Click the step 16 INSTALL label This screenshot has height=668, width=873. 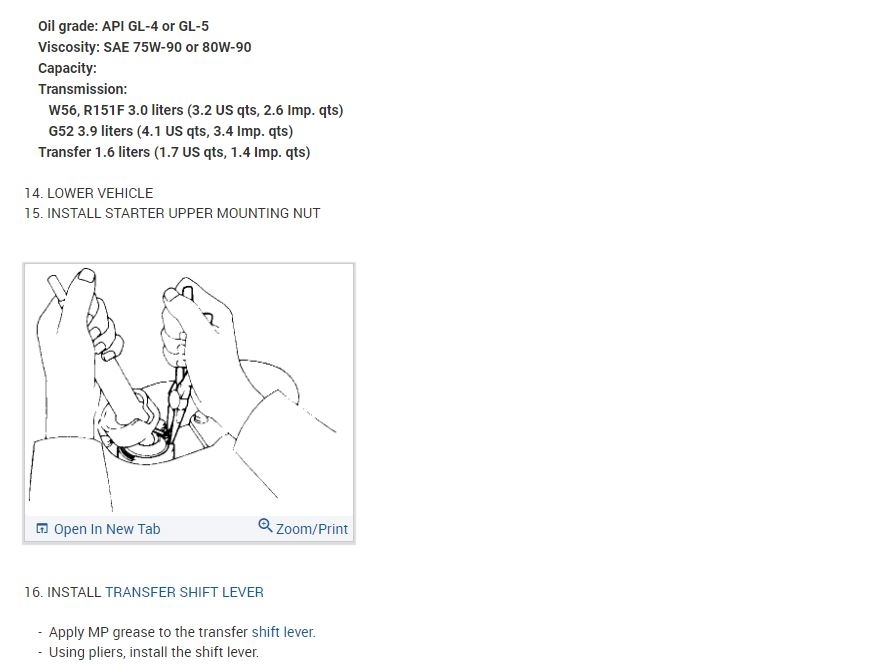click(63, 592)
